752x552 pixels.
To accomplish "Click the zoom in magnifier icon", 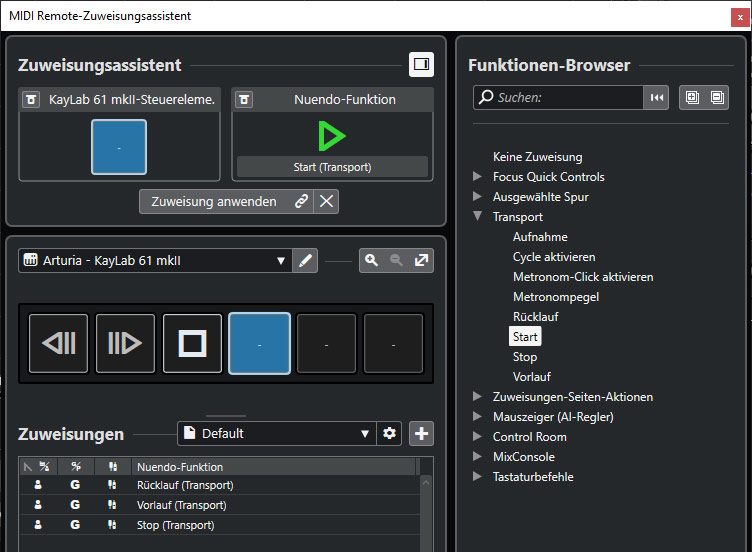I will (372, 261).
